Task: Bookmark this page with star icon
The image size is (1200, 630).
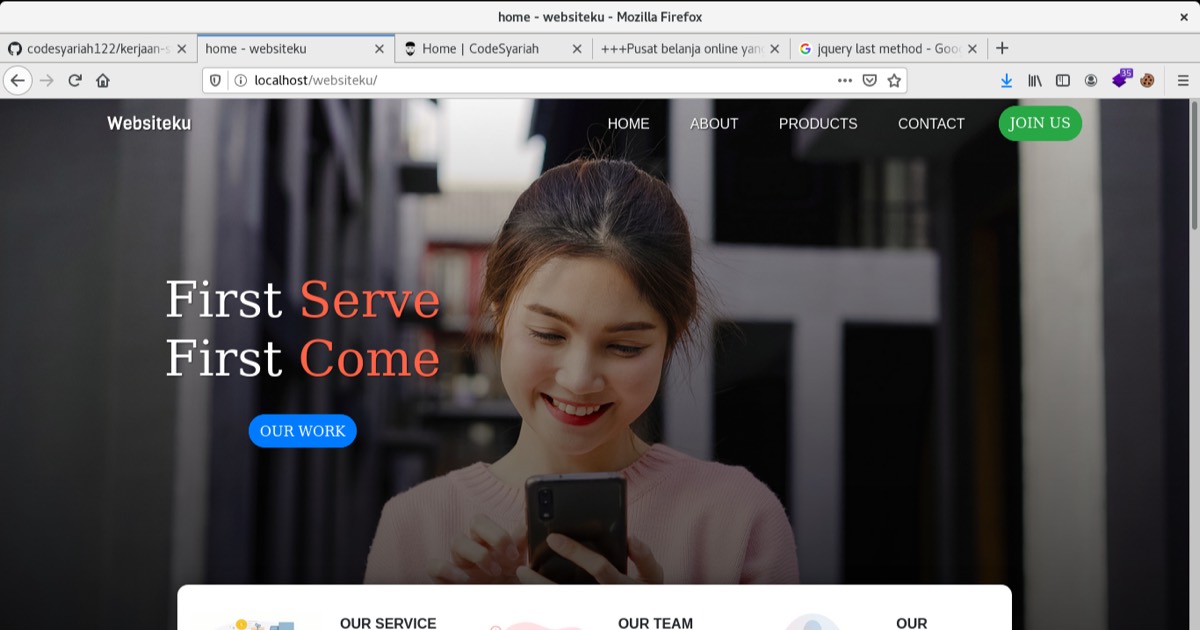Action: tap(894, 81)
